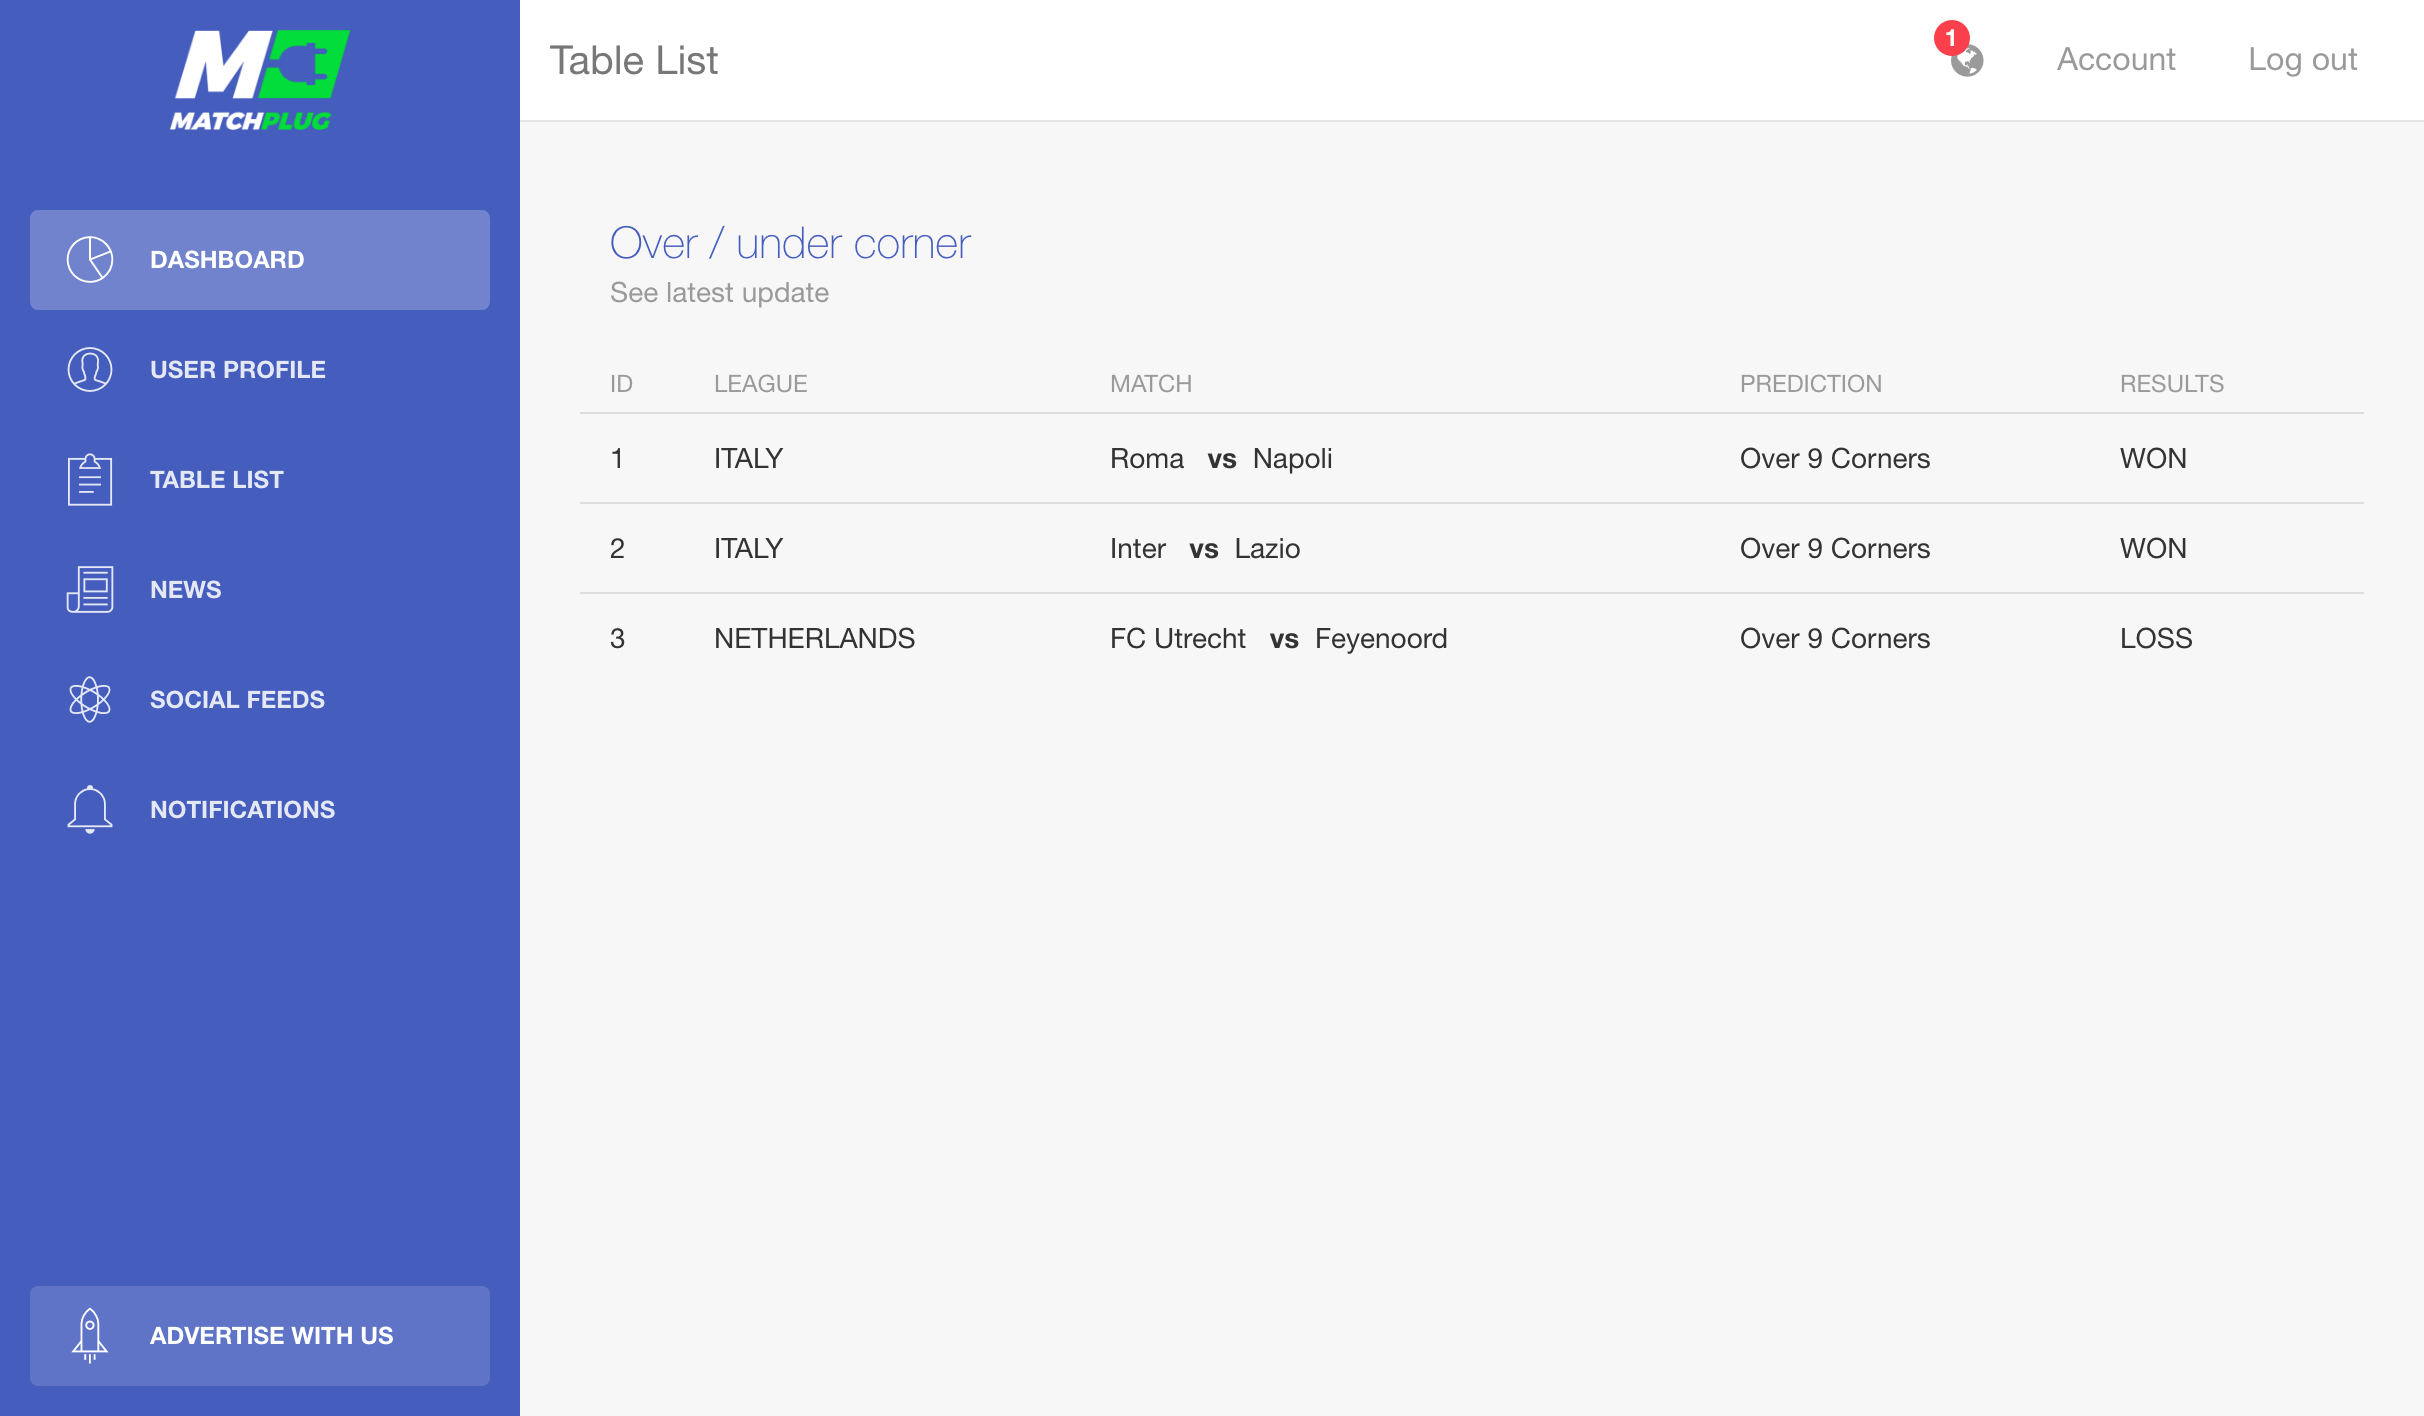Click ID 1 in the first row

pyautogui.click(x=617, y=459)
